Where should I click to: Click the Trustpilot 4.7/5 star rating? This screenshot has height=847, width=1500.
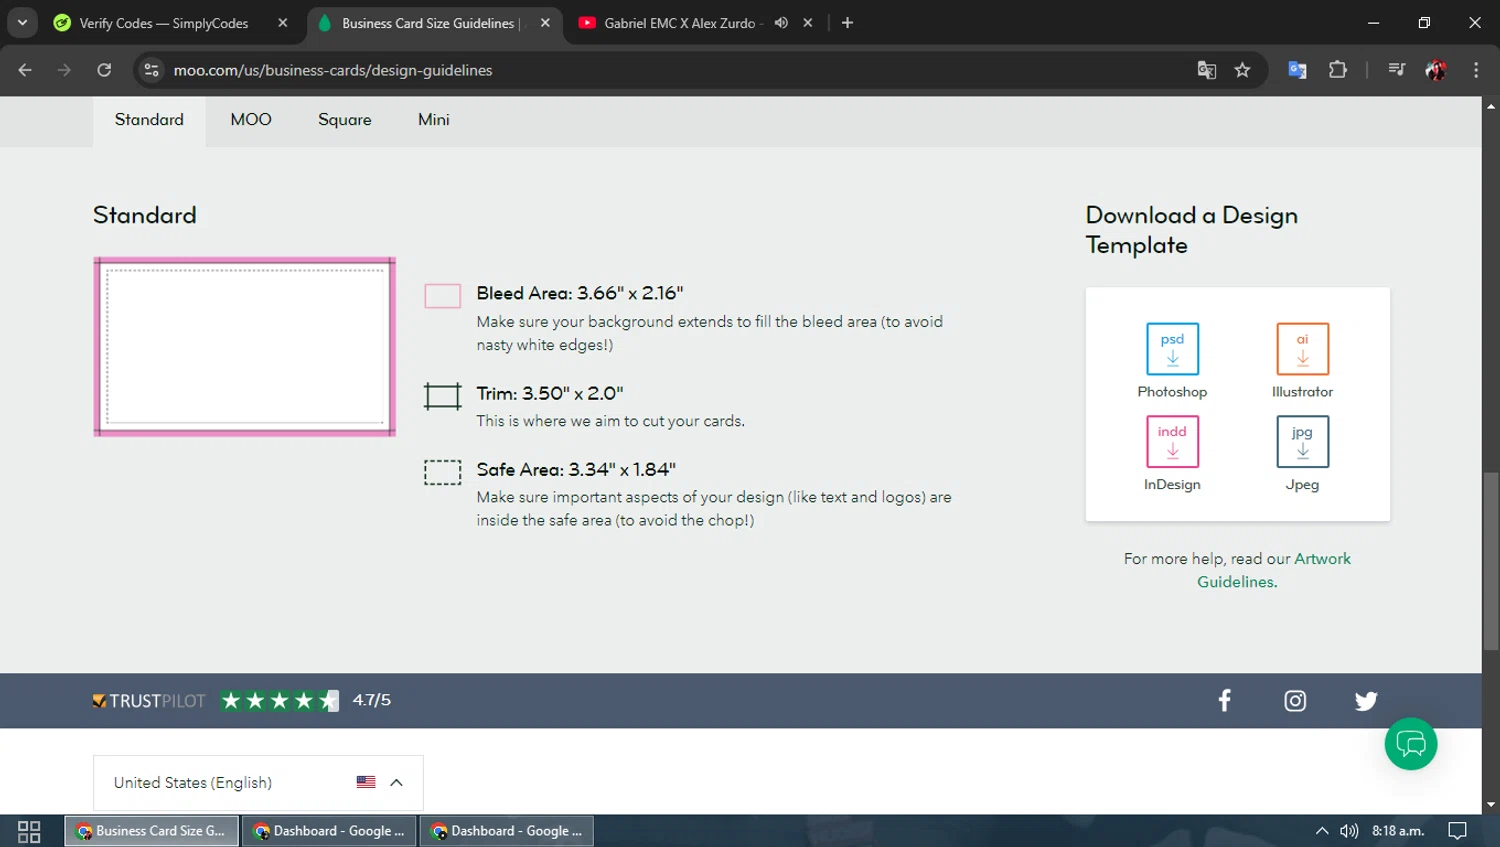point(280,701)
